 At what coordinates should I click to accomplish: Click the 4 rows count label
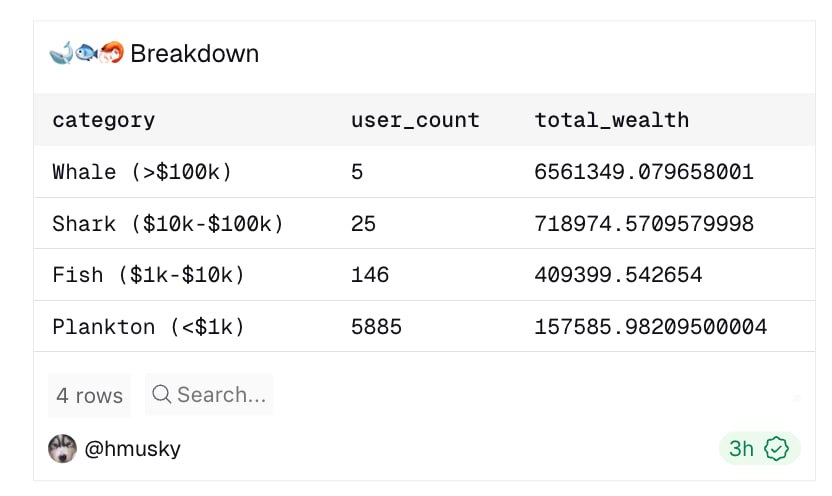click(x=89, y=396)
